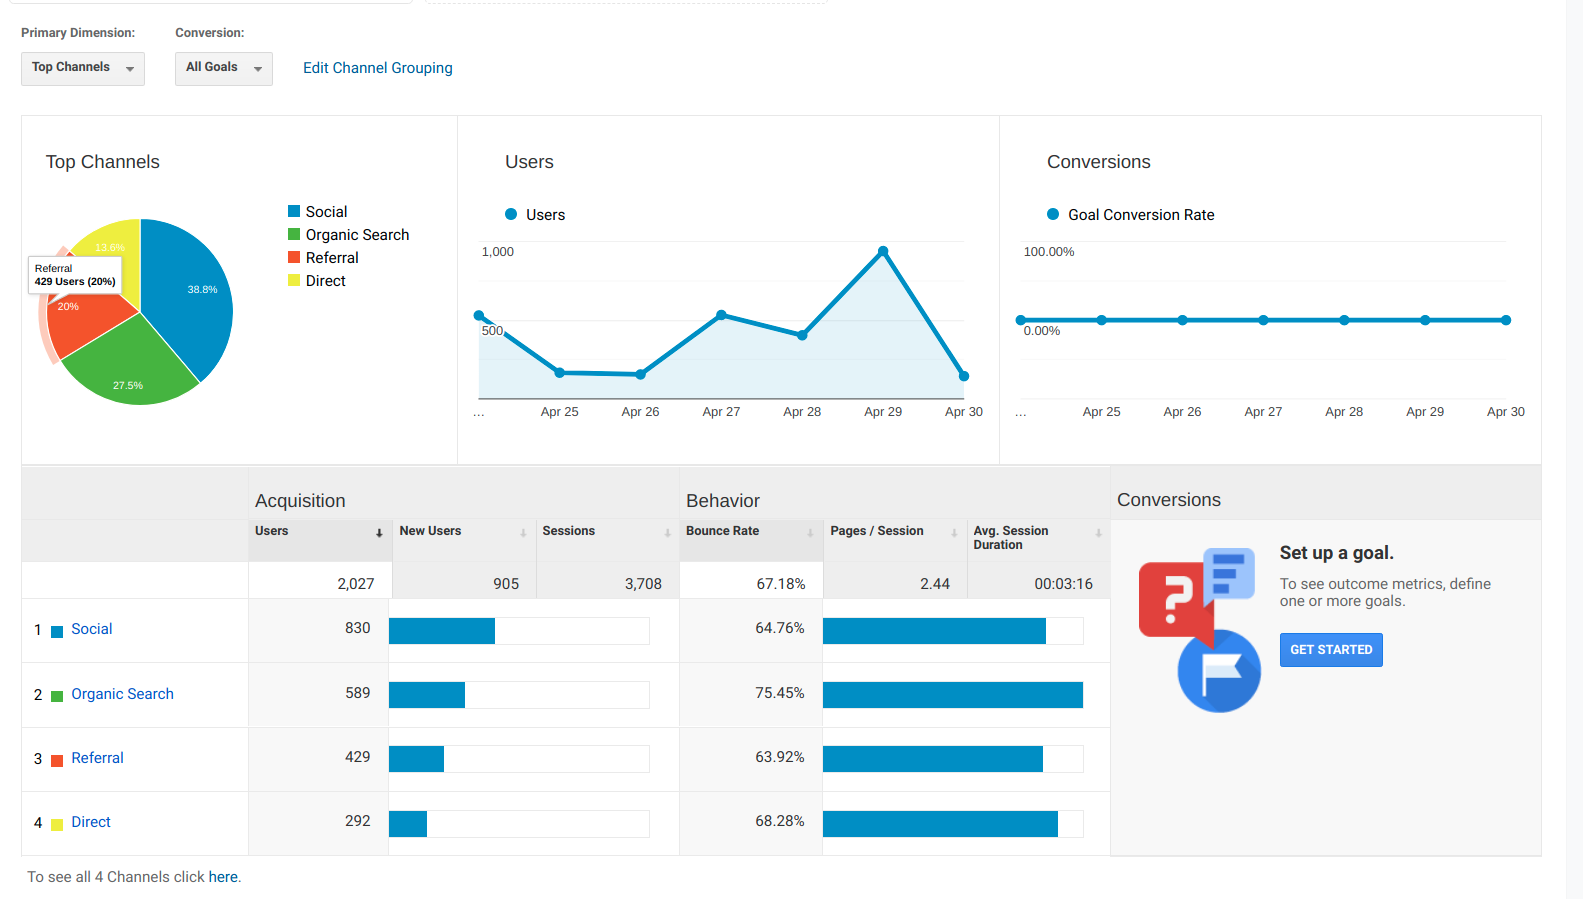Click the GET STARTED goal button
The image size is (1583, 899).
[x=1331, y=650]
